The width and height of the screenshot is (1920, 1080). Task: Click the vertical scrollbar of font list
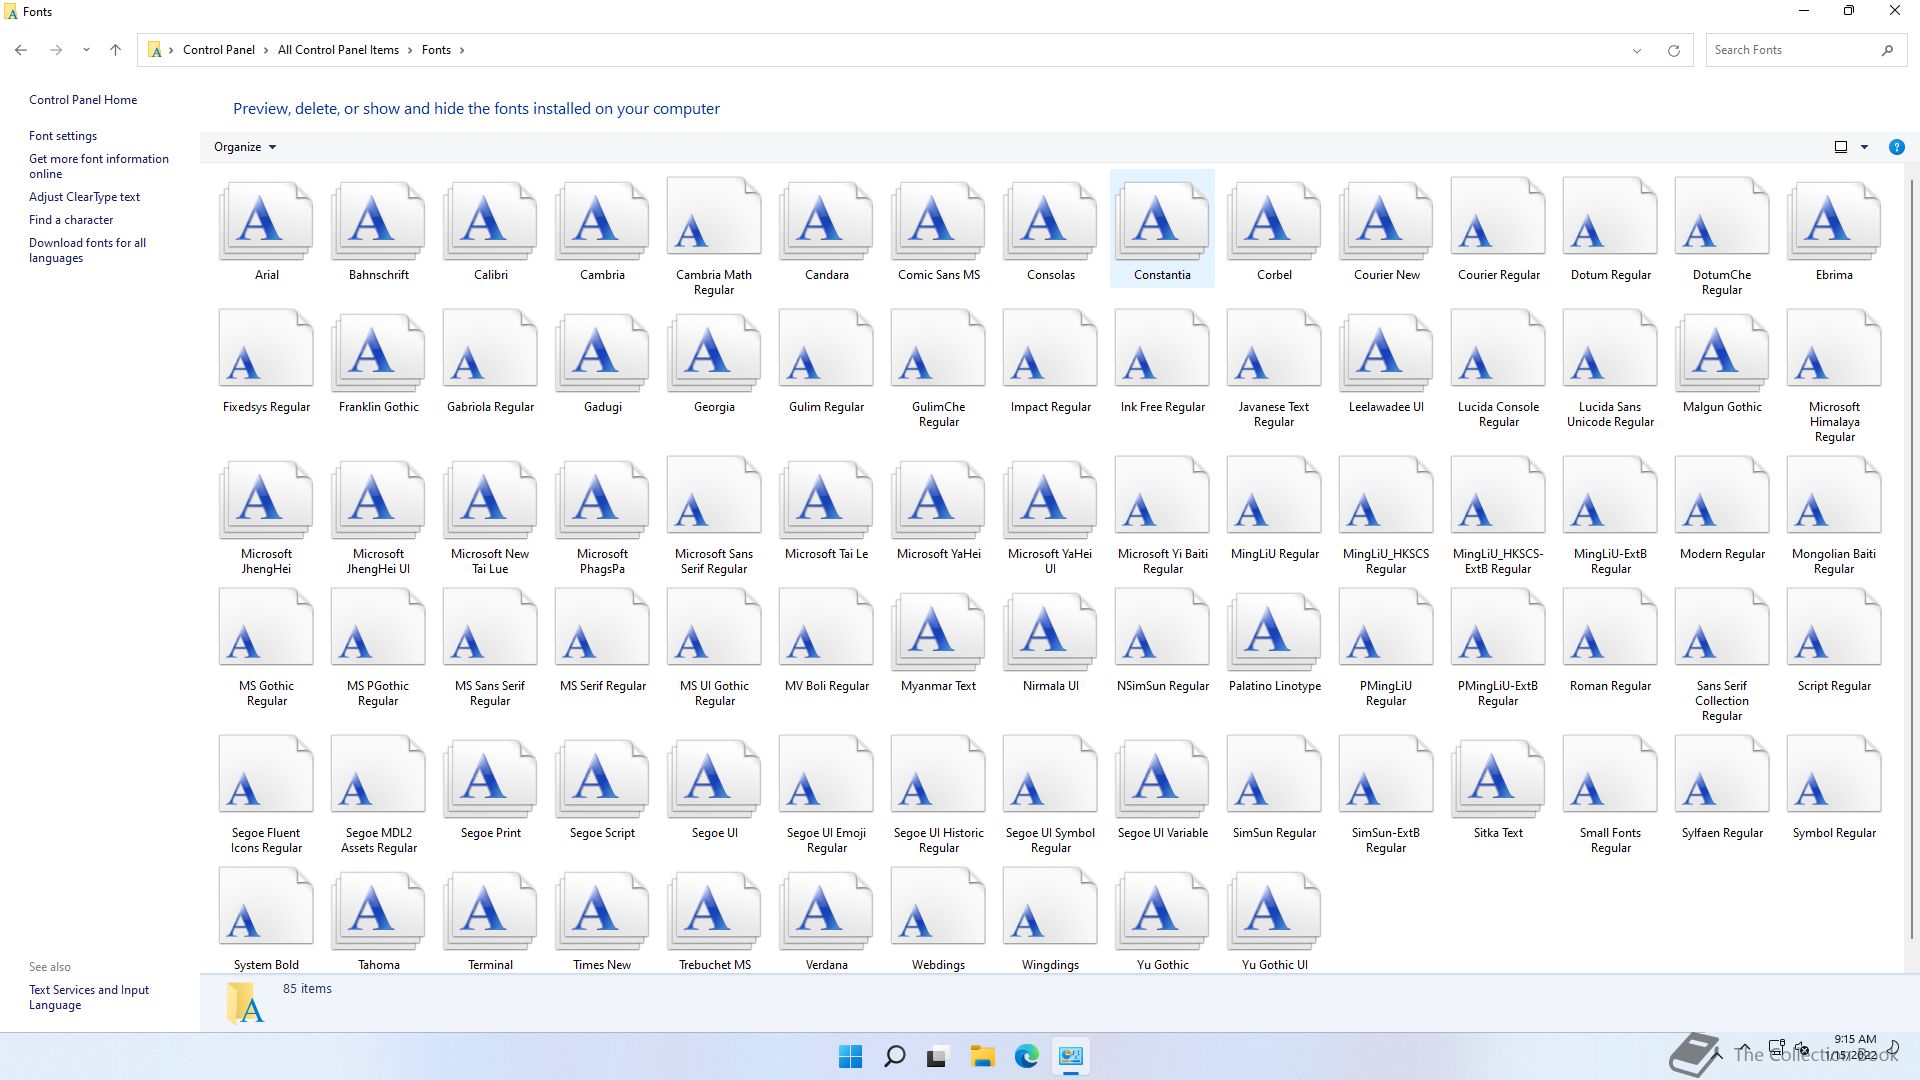pyautogui.click(x=1912, y=560)
